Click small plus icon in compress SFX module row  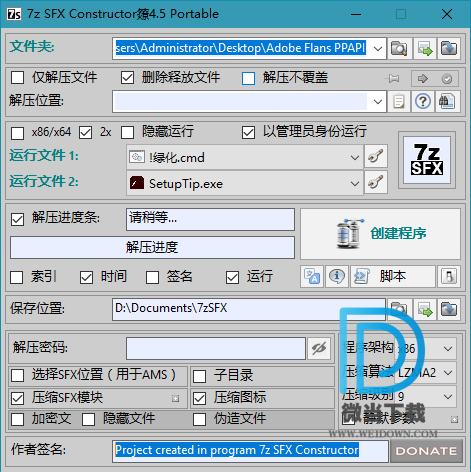click(x=175, y=398)
